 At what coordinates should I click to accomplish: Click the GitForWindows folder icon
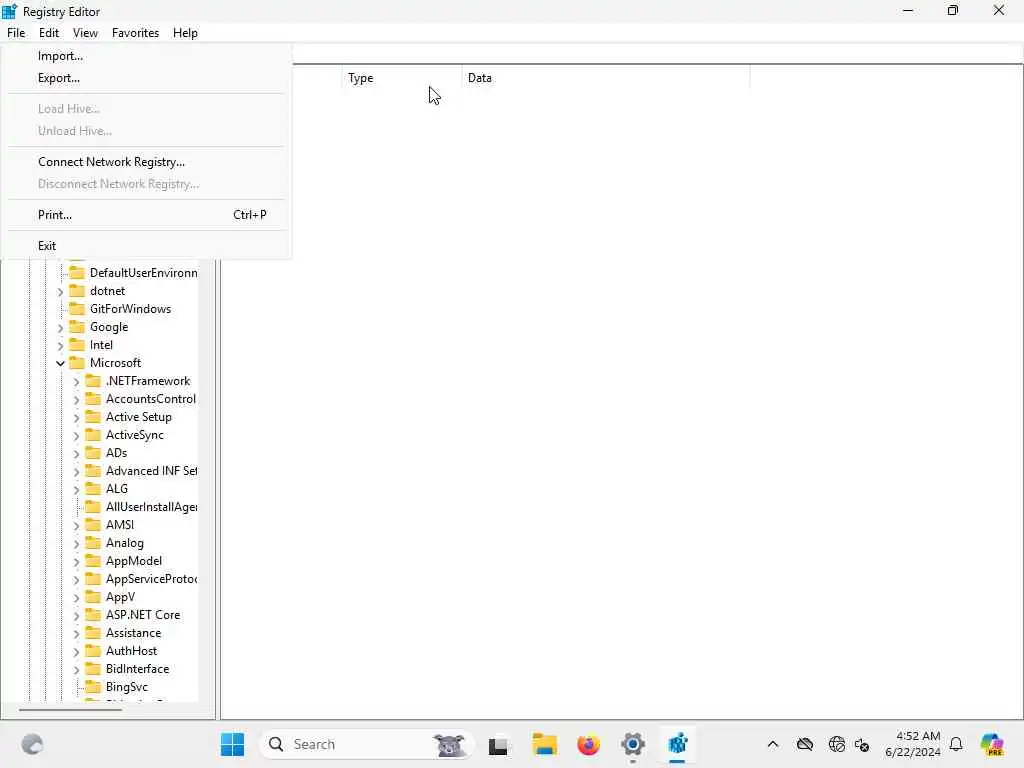[x=77, y=309]
